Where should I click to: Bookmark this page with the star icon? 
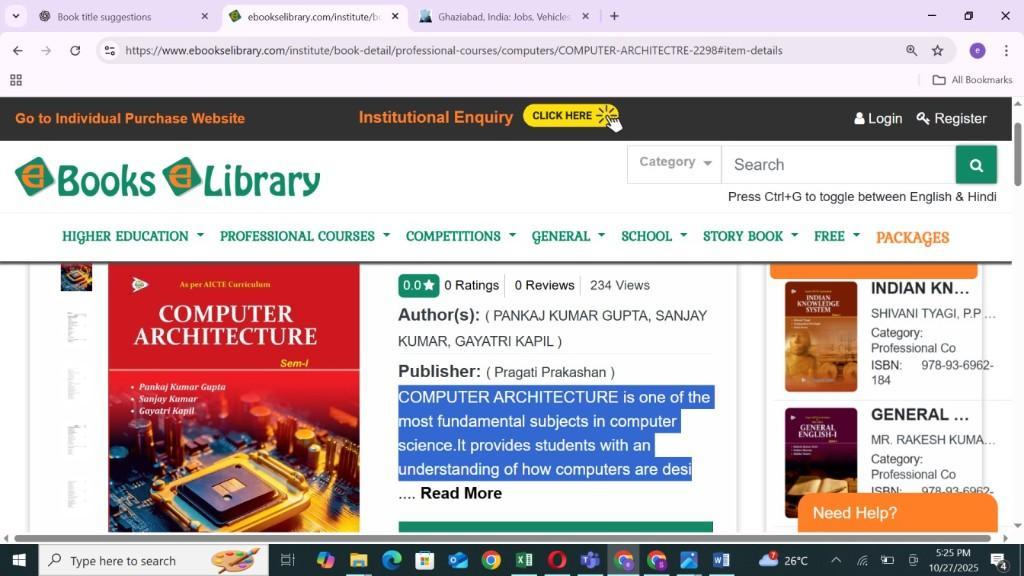[938, 50]
